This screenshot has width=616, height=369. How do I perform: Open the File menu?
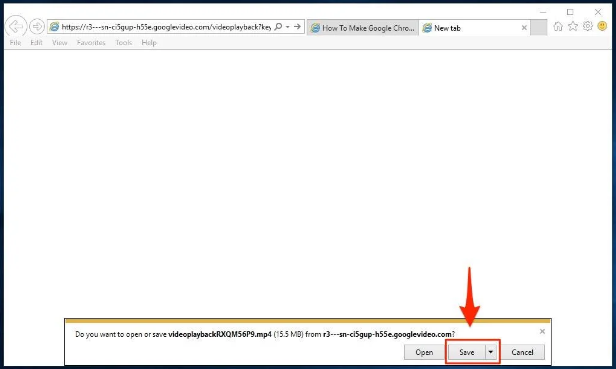[15, 42]
